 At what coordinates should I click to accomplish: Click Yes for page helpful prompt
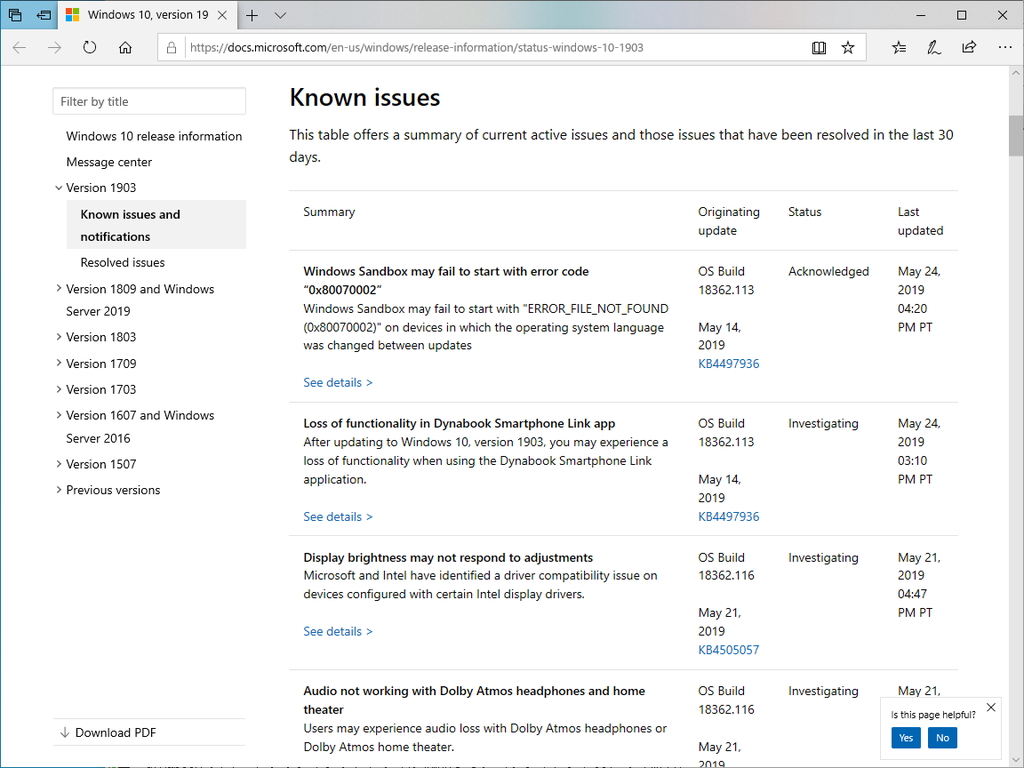(x=905, y=738)
